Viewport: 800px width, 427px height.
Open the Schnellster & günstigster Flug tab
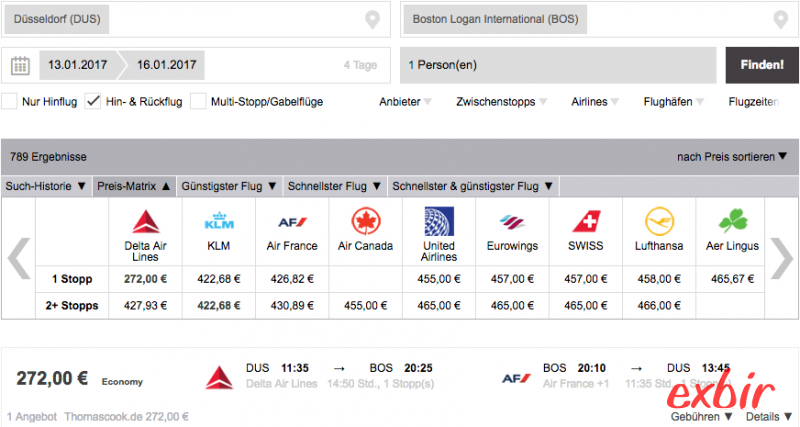point(473,186)
